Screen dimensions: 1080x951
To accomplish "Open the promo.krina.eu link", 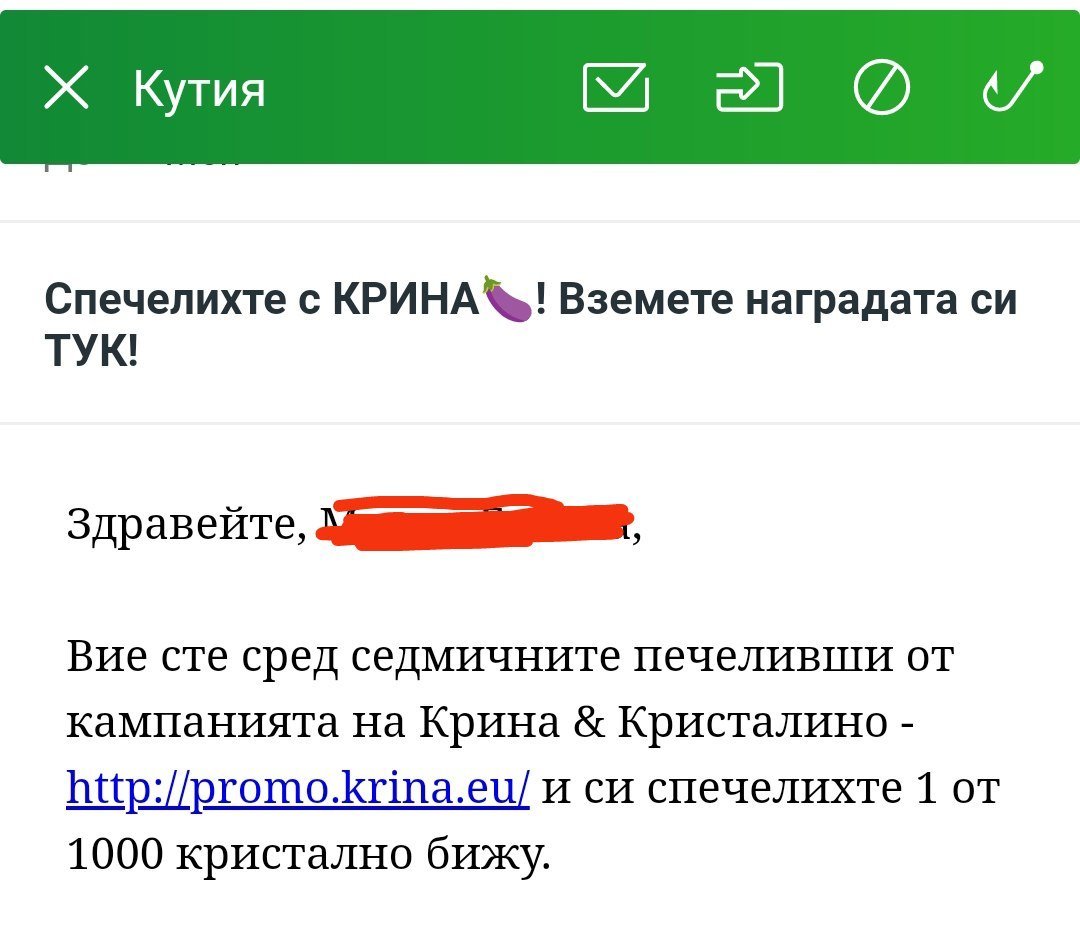I will [298, 789].
